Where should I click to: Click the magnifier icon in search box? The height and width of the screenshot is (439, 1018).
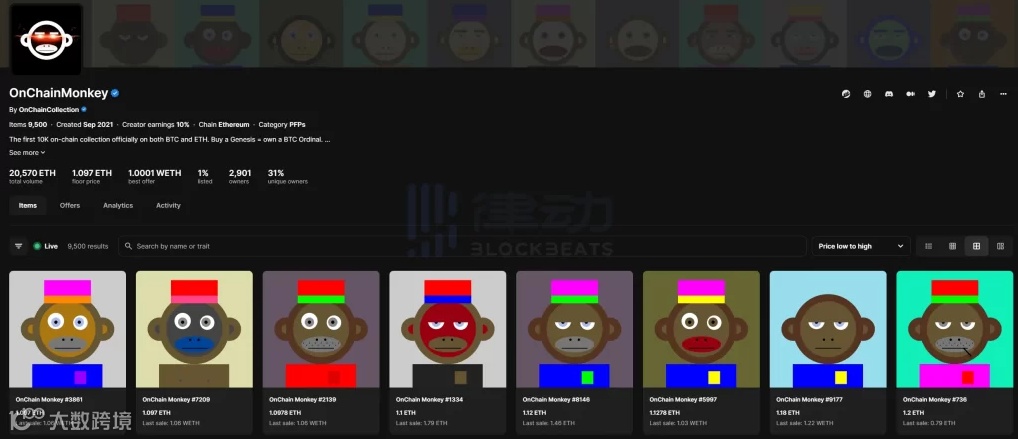(x=128, y=246)
